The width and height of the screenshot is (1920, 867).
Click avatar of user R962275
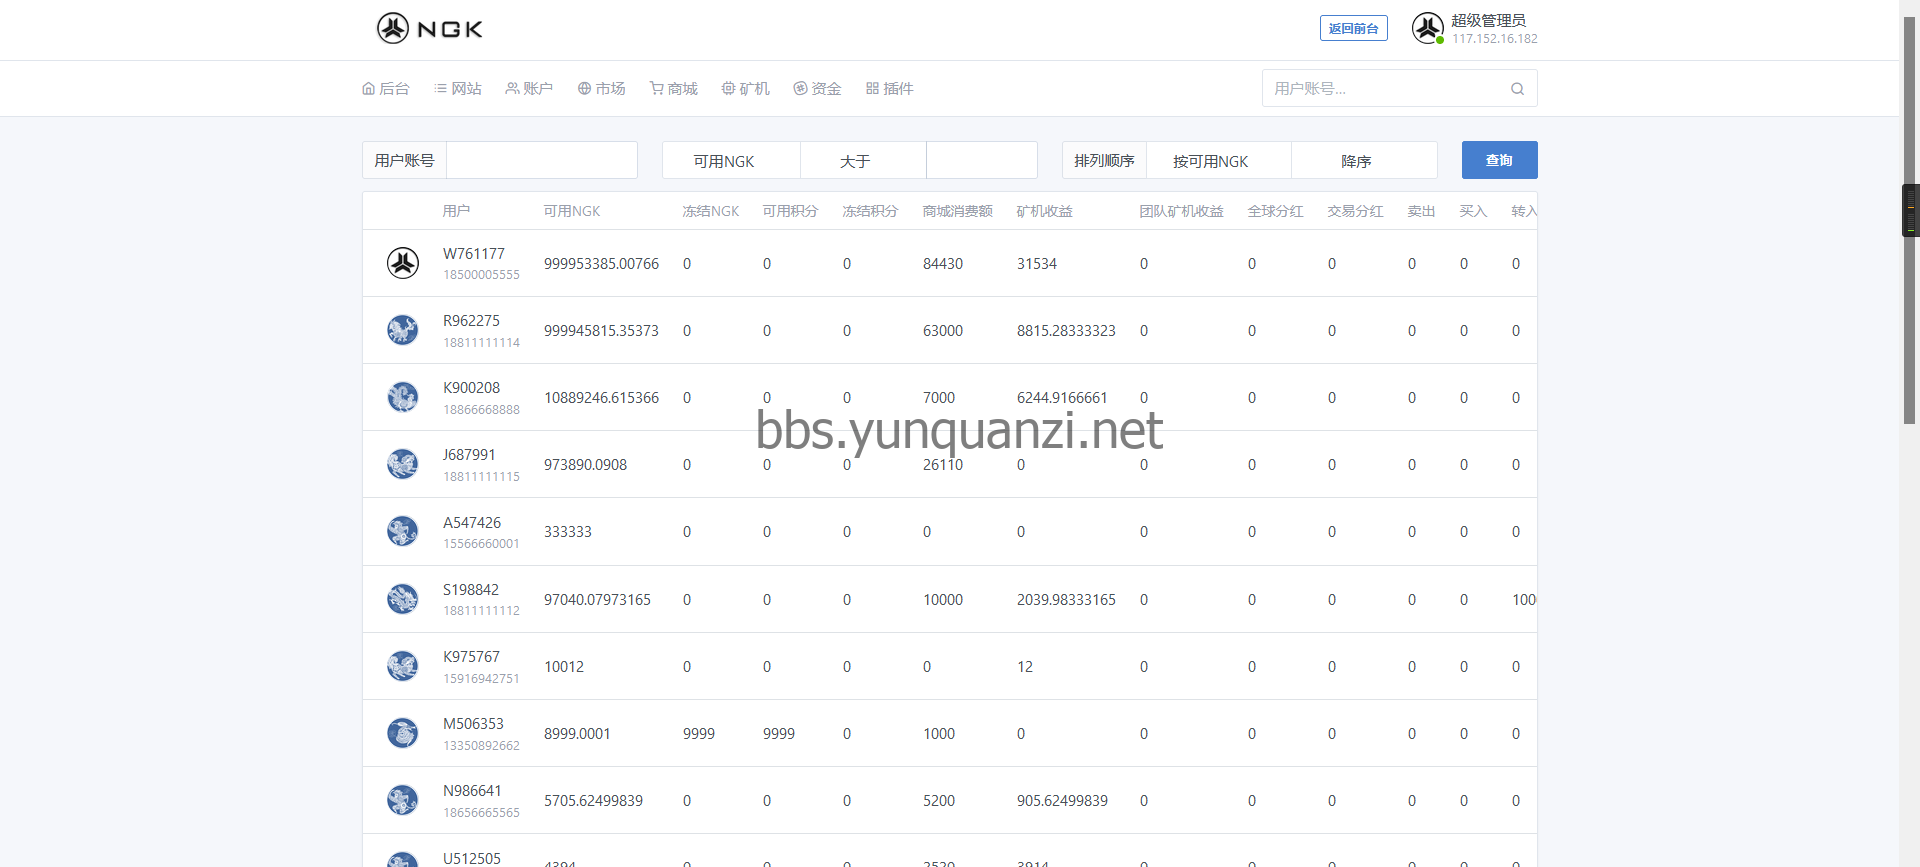pyautogui.click(x=403, y=330)
